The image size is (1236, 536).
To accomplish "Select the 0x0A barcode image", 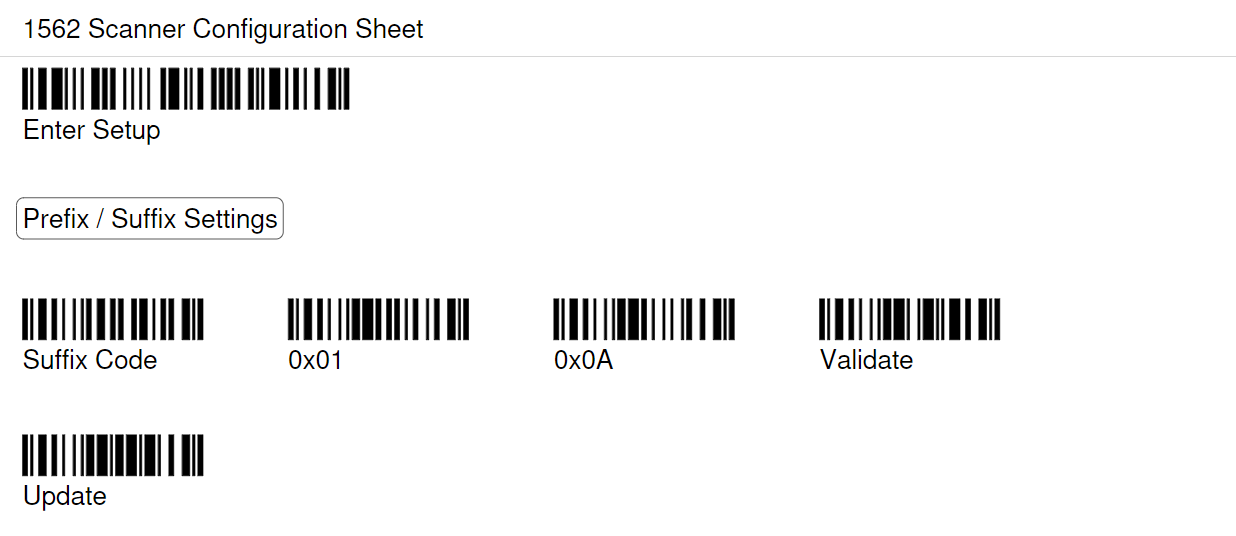I will coord(644,320).
